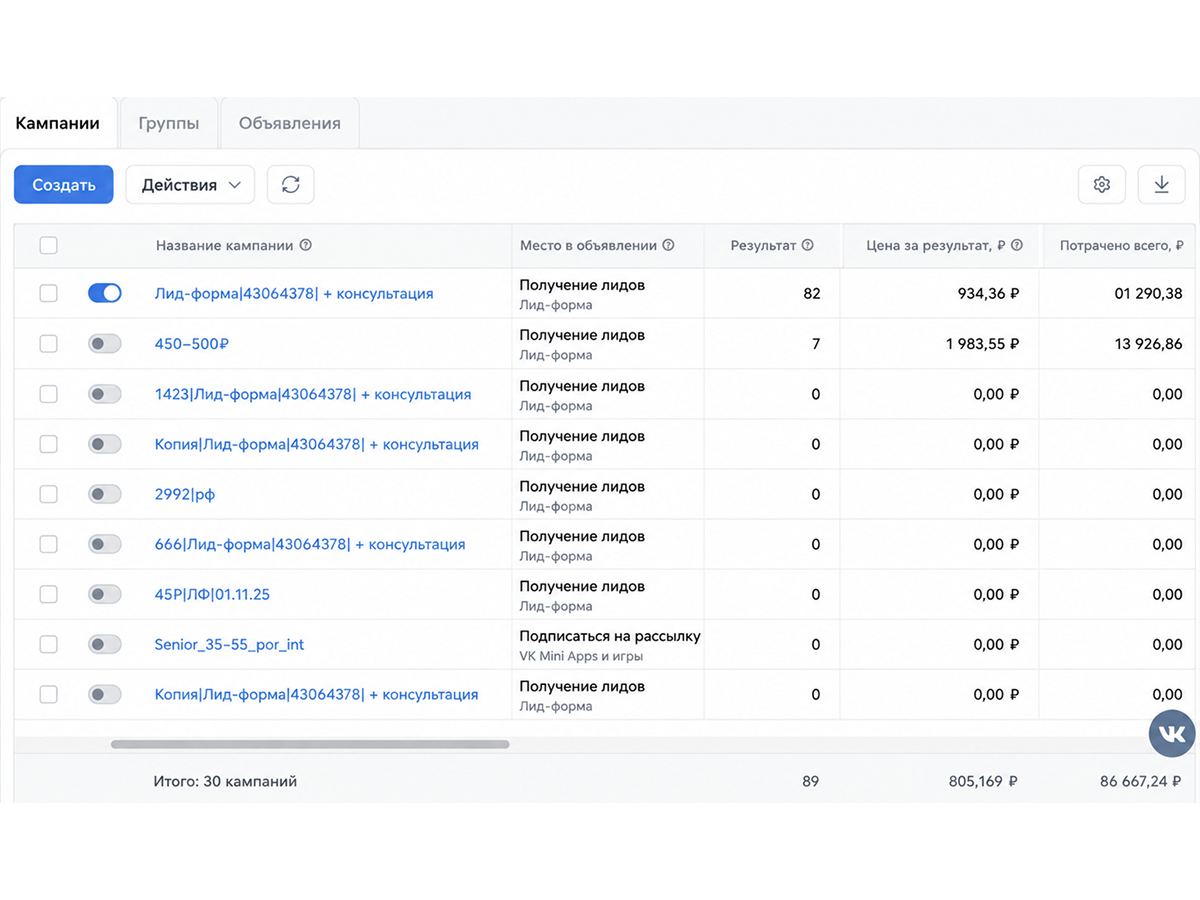Viewport: 1200px width, 900px height.
Task: Switch to the Объявления tab
Action: (289, 123)
